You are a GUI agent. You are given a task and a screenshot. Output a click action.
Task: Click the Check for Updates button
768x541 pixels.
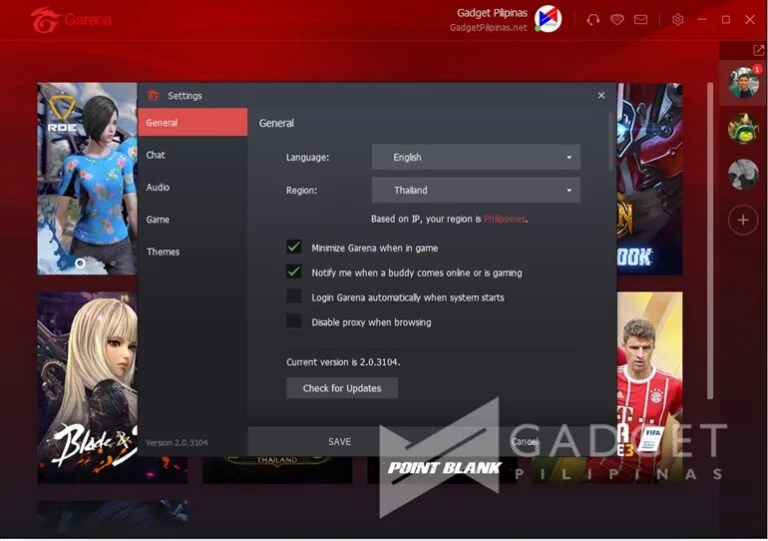coord(342,388)
